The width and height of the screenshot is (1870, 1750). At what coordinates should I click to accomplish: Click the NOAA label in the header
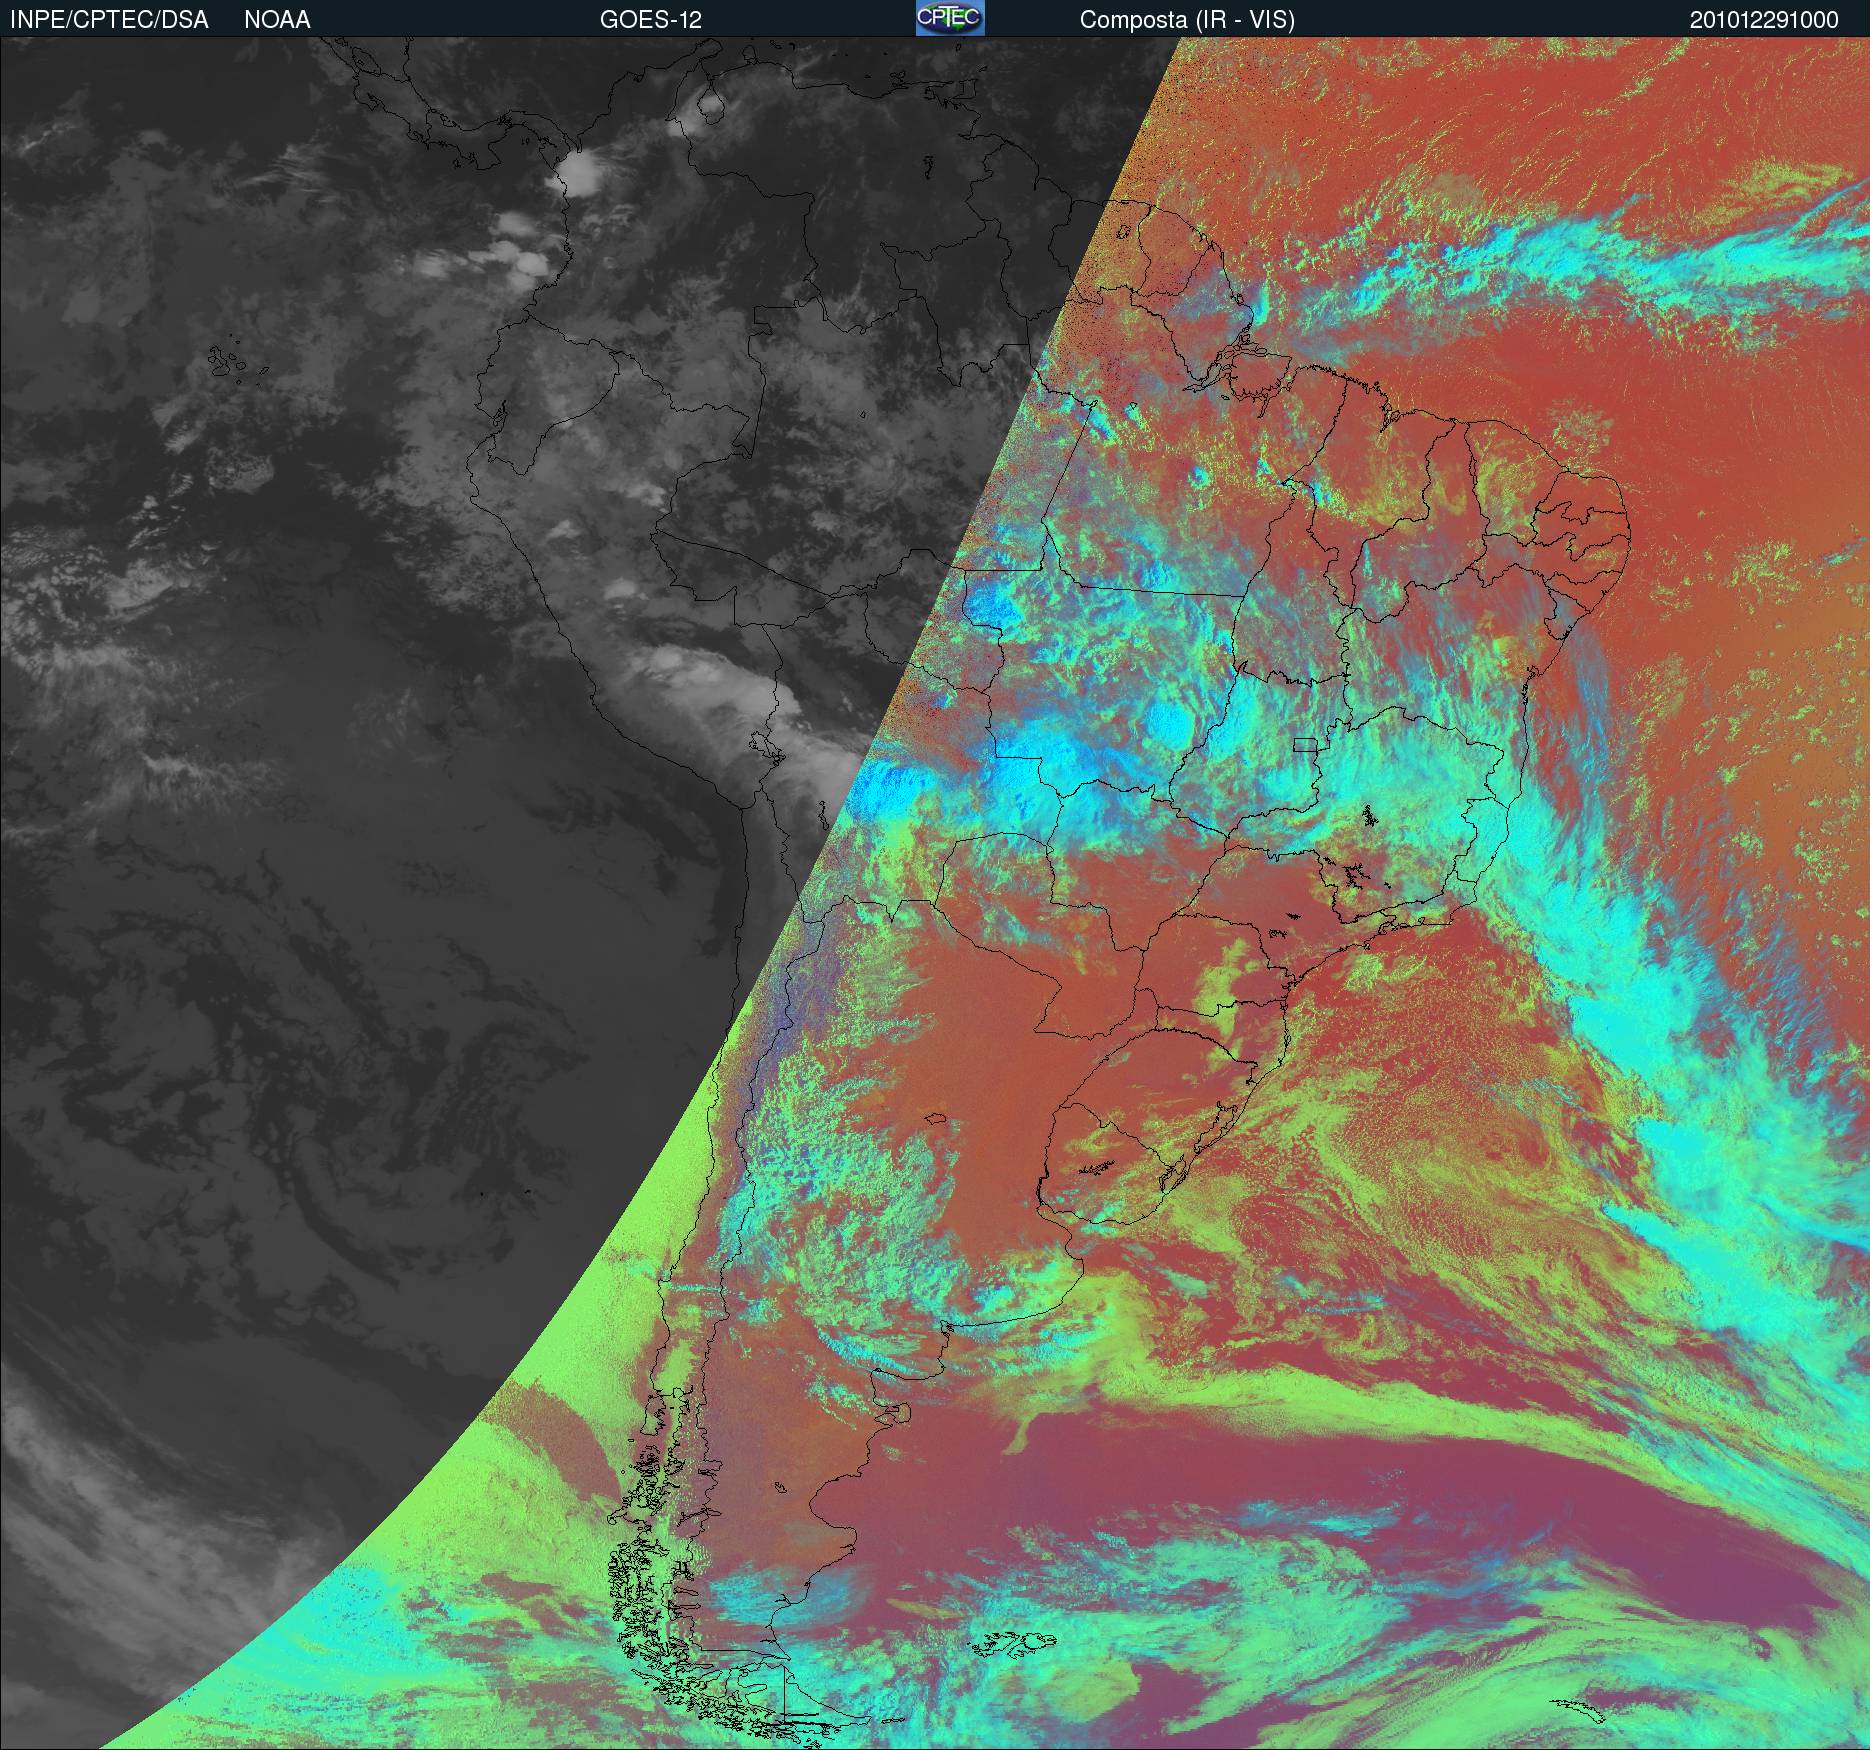(277, 20)
